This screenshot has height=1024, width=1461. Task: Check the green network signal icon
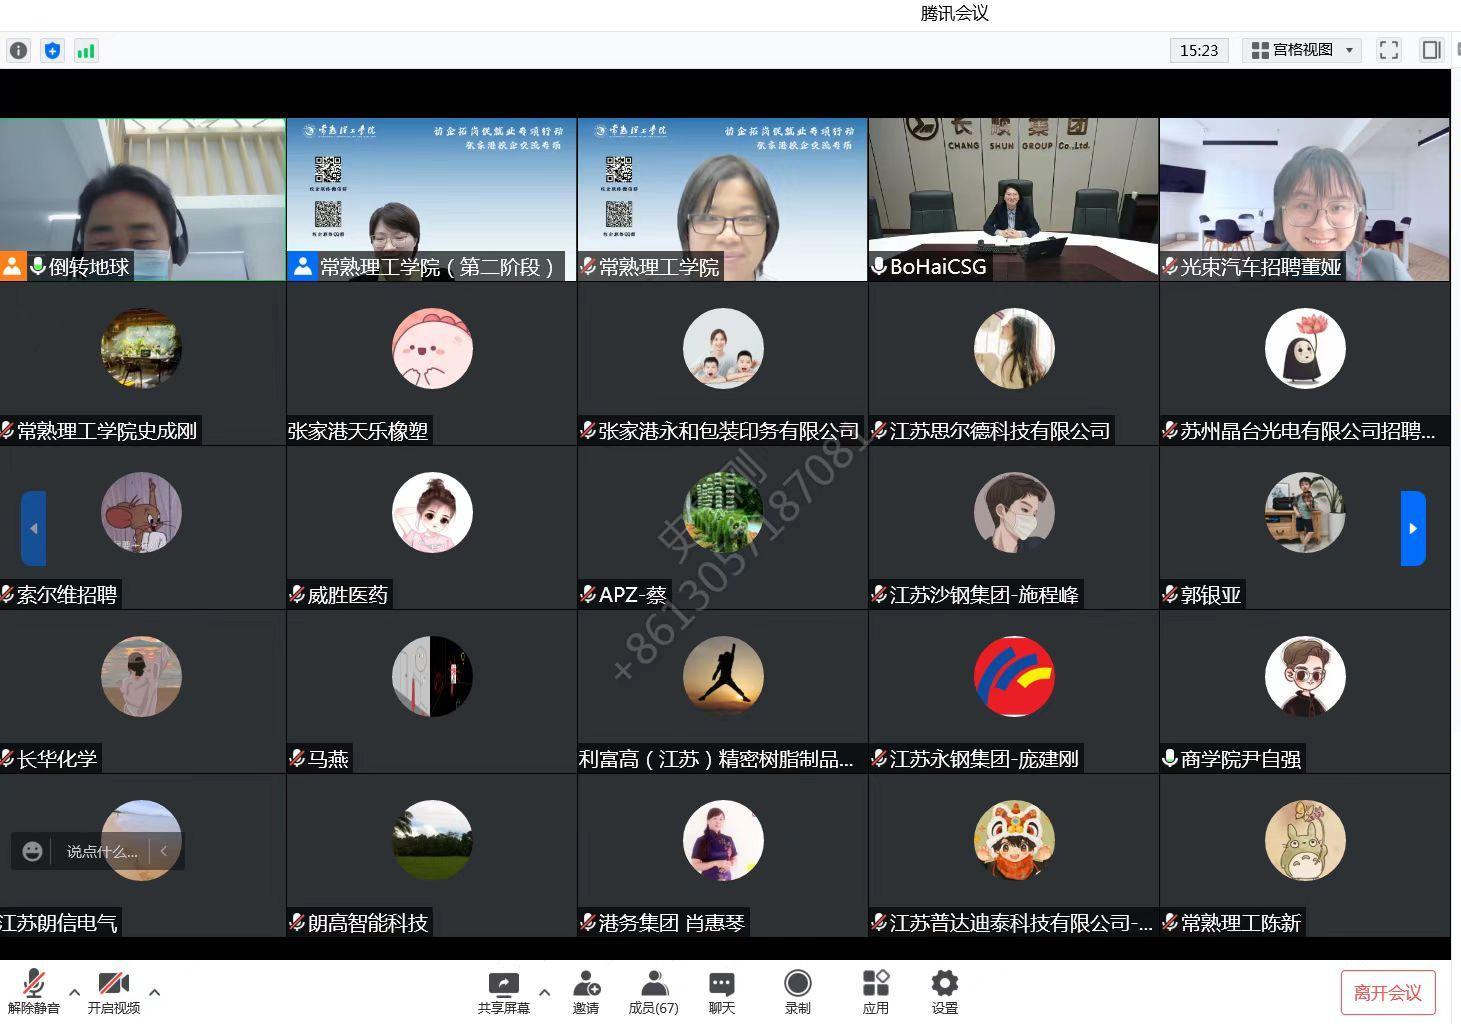86,50
